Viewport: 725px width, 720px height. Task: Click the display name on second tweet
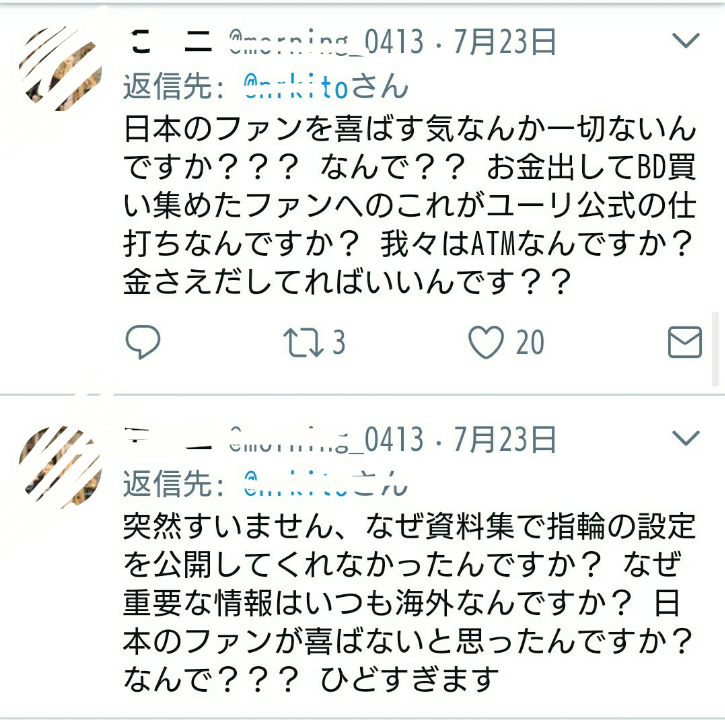169,439
